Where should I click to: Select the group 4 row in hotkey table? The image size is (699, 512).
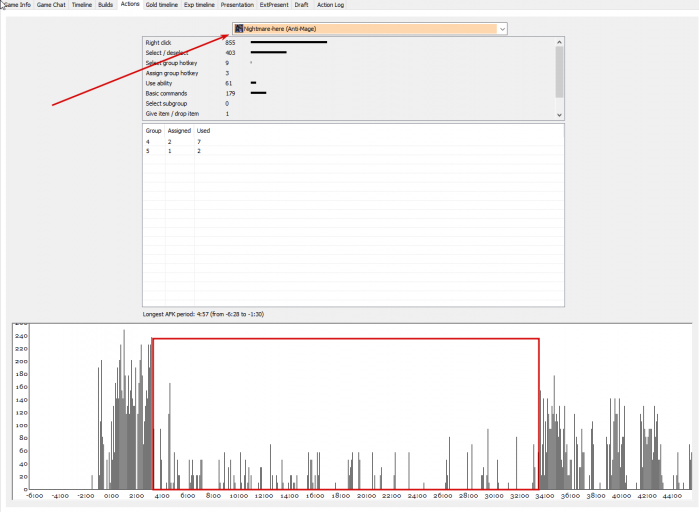click(353, 142)
